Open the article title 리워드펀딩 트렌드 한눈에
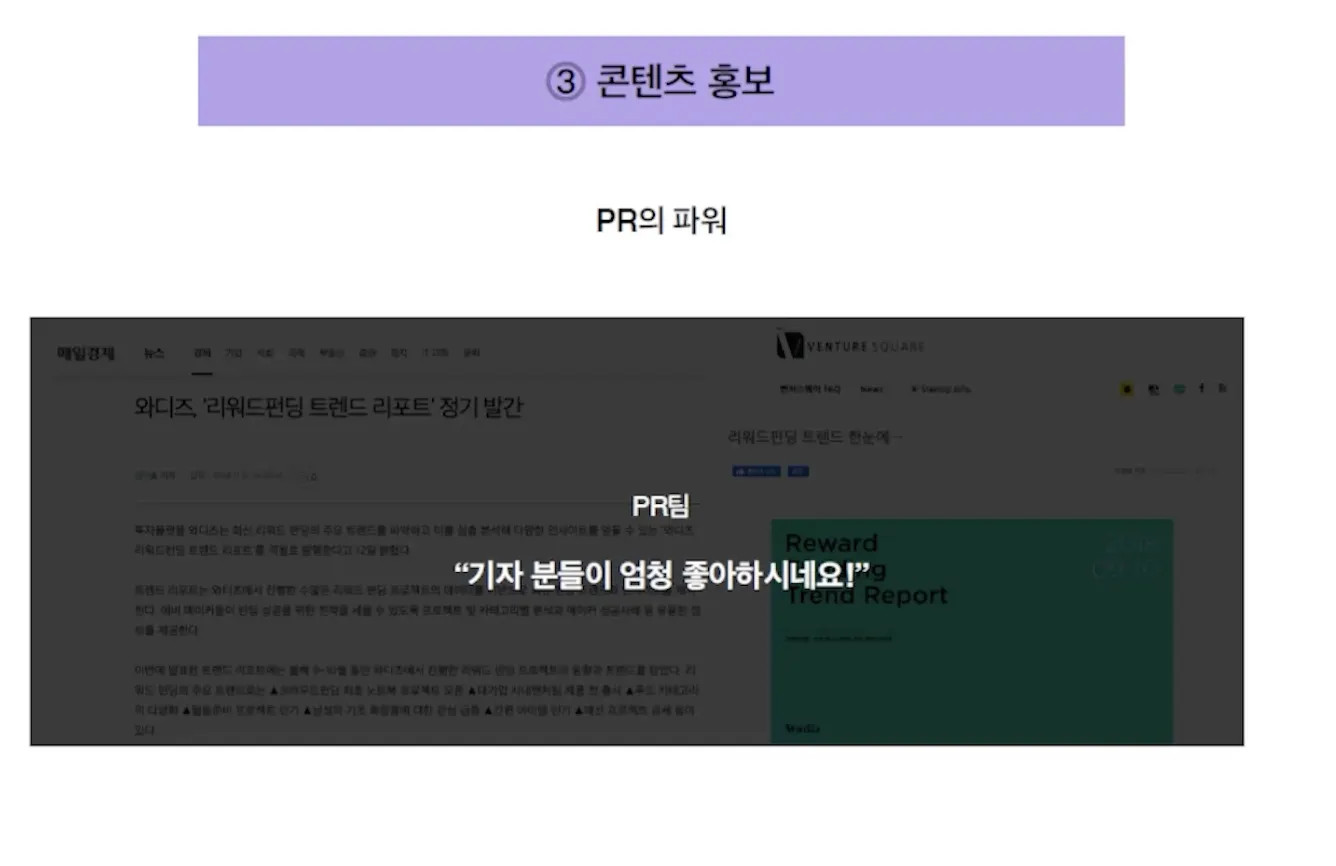Screen dimensions: 1336x866 tap(816, 437)
